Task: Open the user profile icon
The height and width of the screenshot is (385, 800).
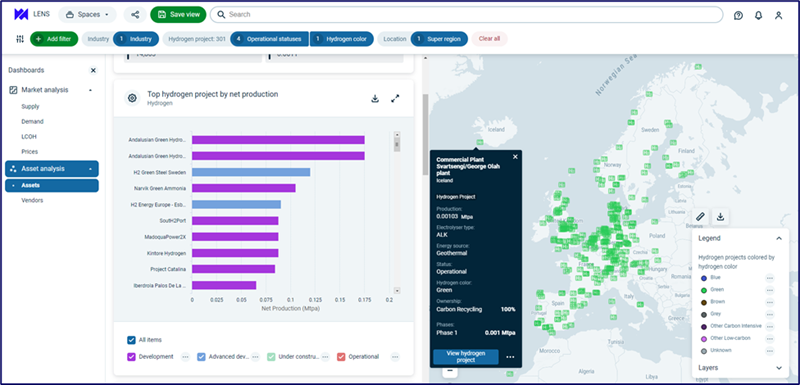Action: 778,15
